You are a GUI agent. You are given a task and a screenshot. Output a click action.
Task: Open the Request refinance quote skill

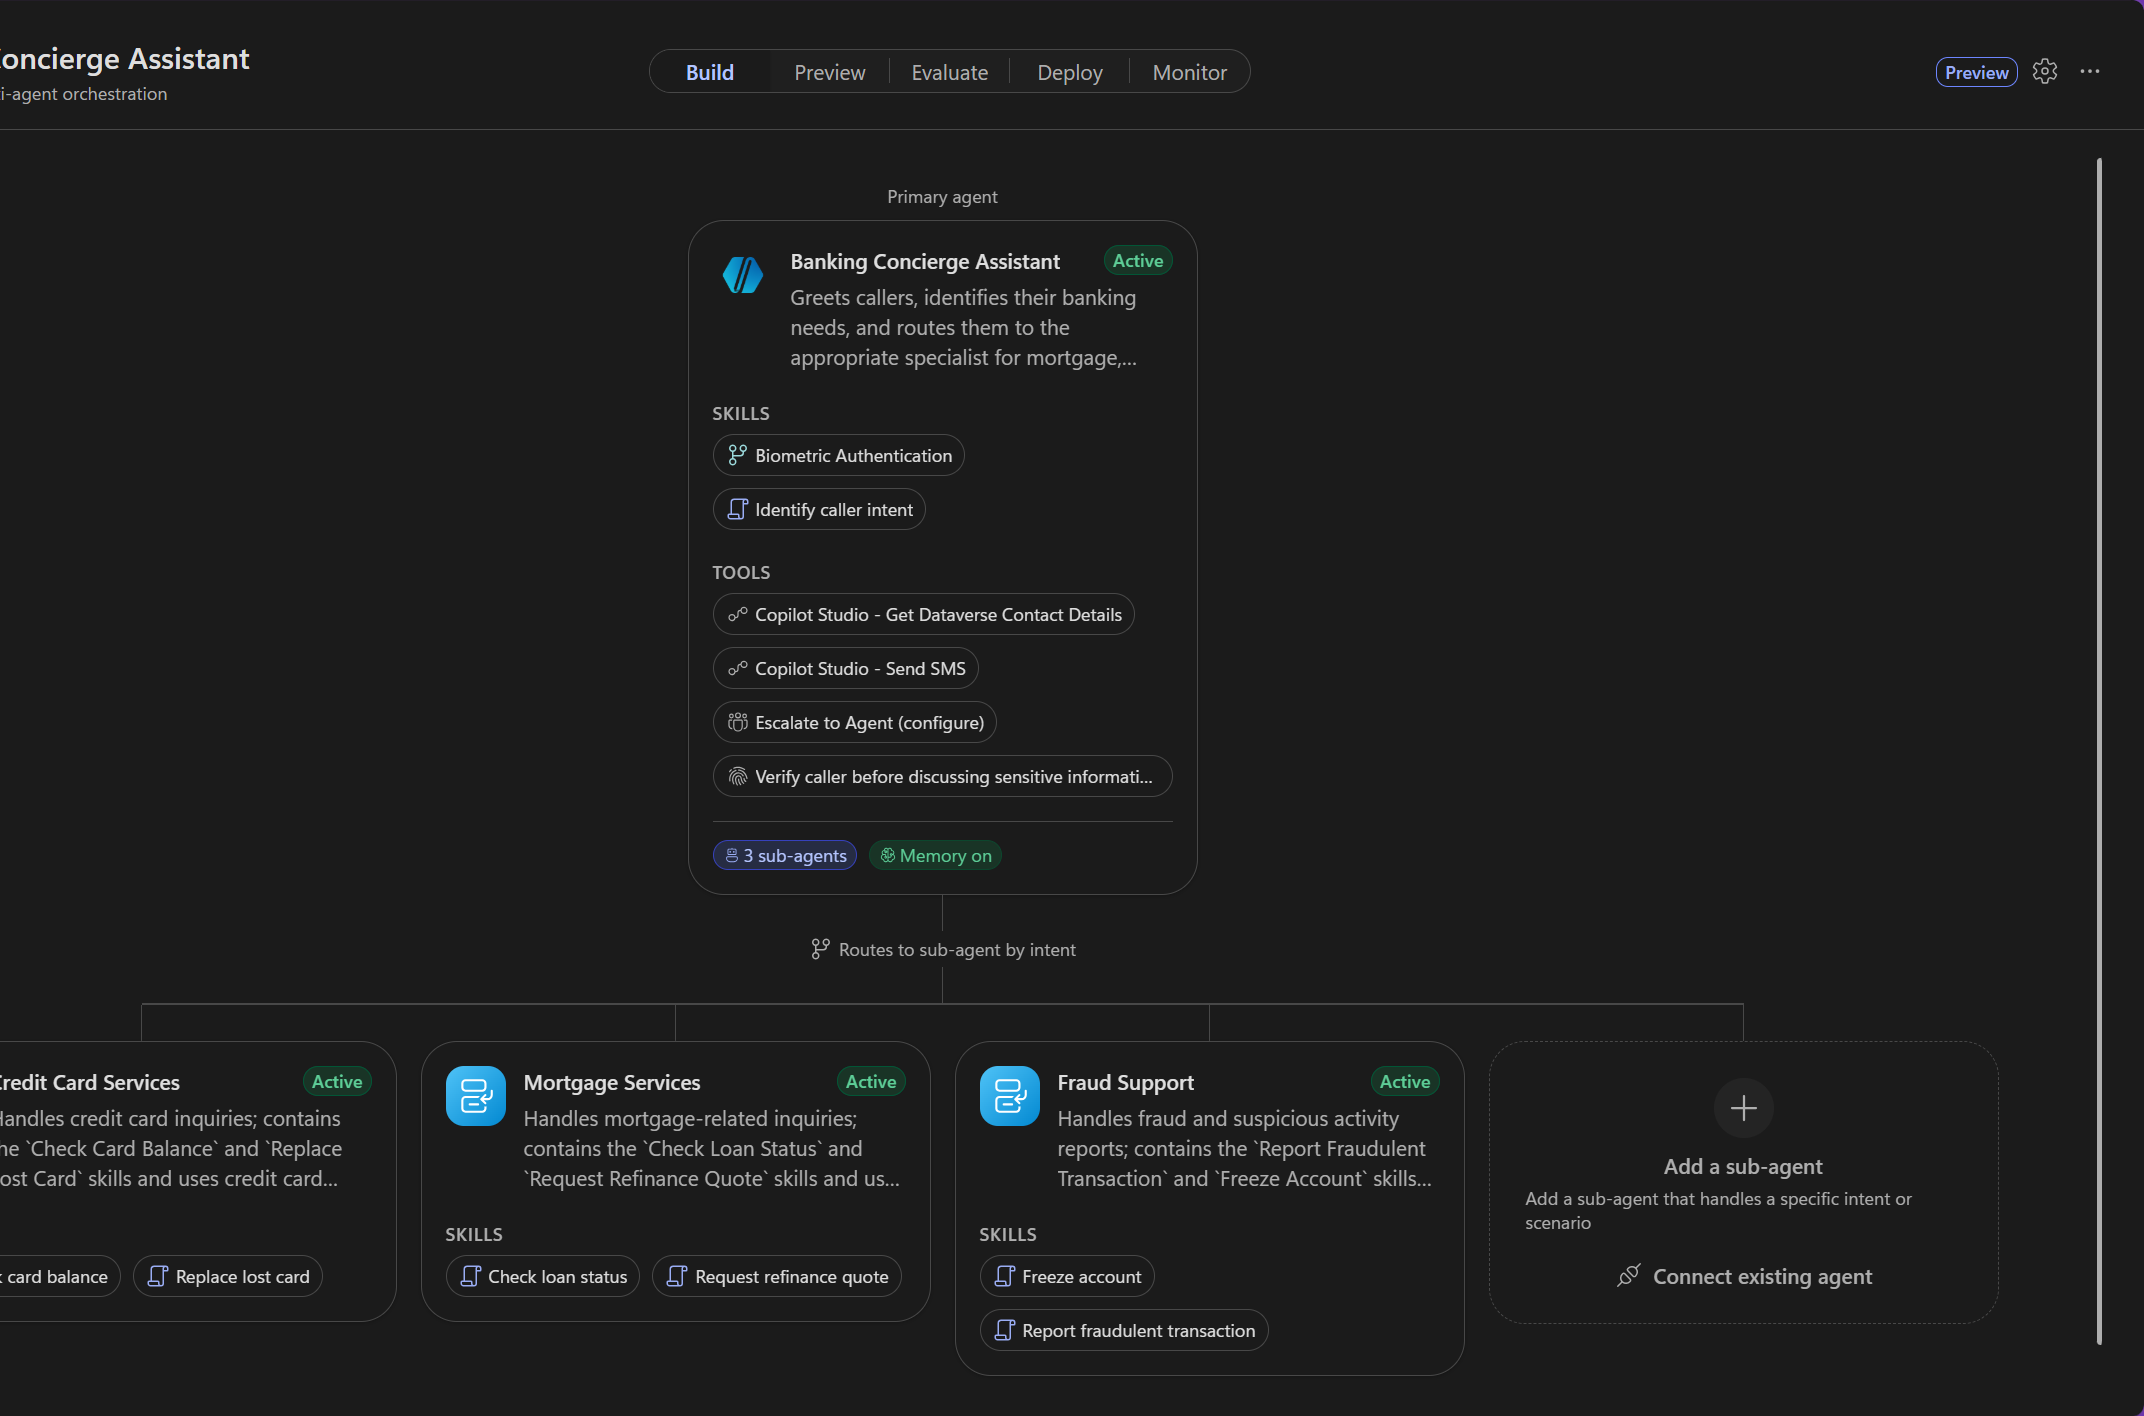777,1276
